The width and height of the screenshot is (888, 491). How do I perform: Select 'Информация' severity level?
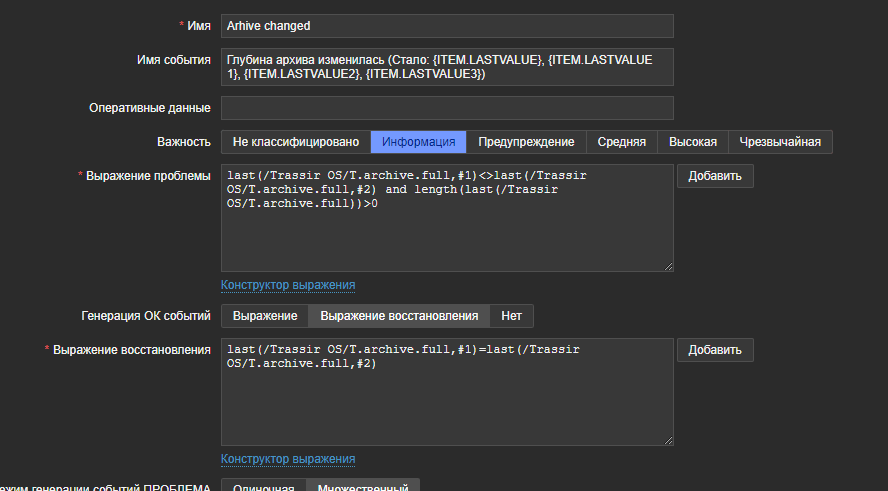[x=419, y=142]
